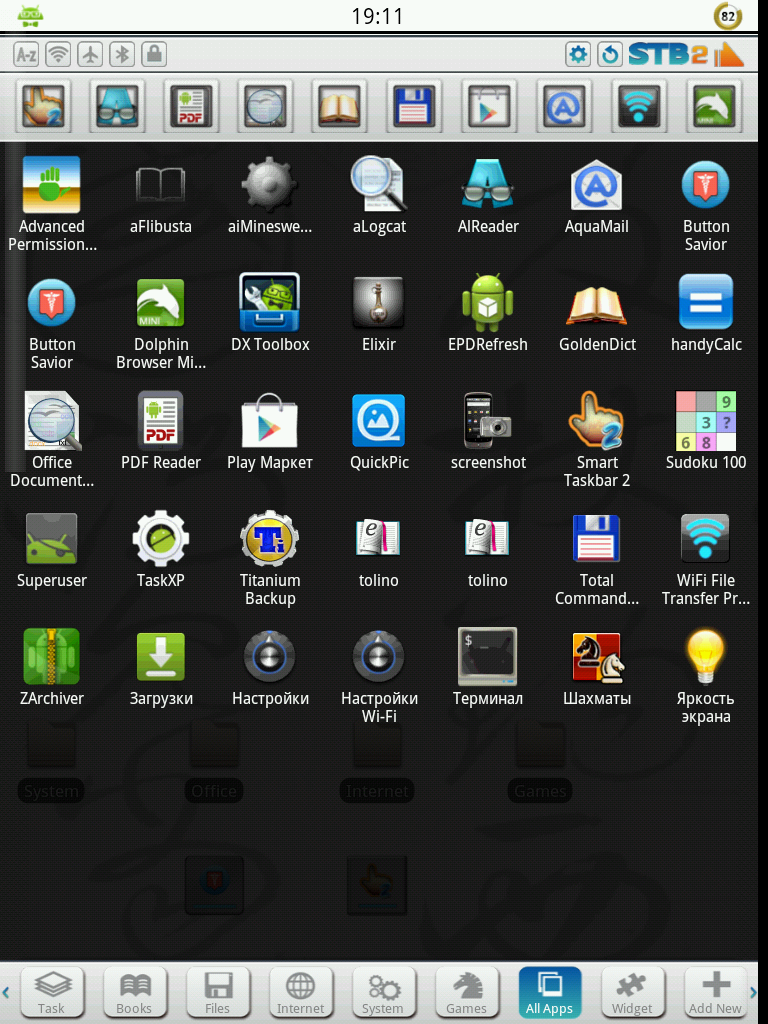This screenshot has width=768, height=1024.
Task: Open the blue gear settings button
Action: 578,54
